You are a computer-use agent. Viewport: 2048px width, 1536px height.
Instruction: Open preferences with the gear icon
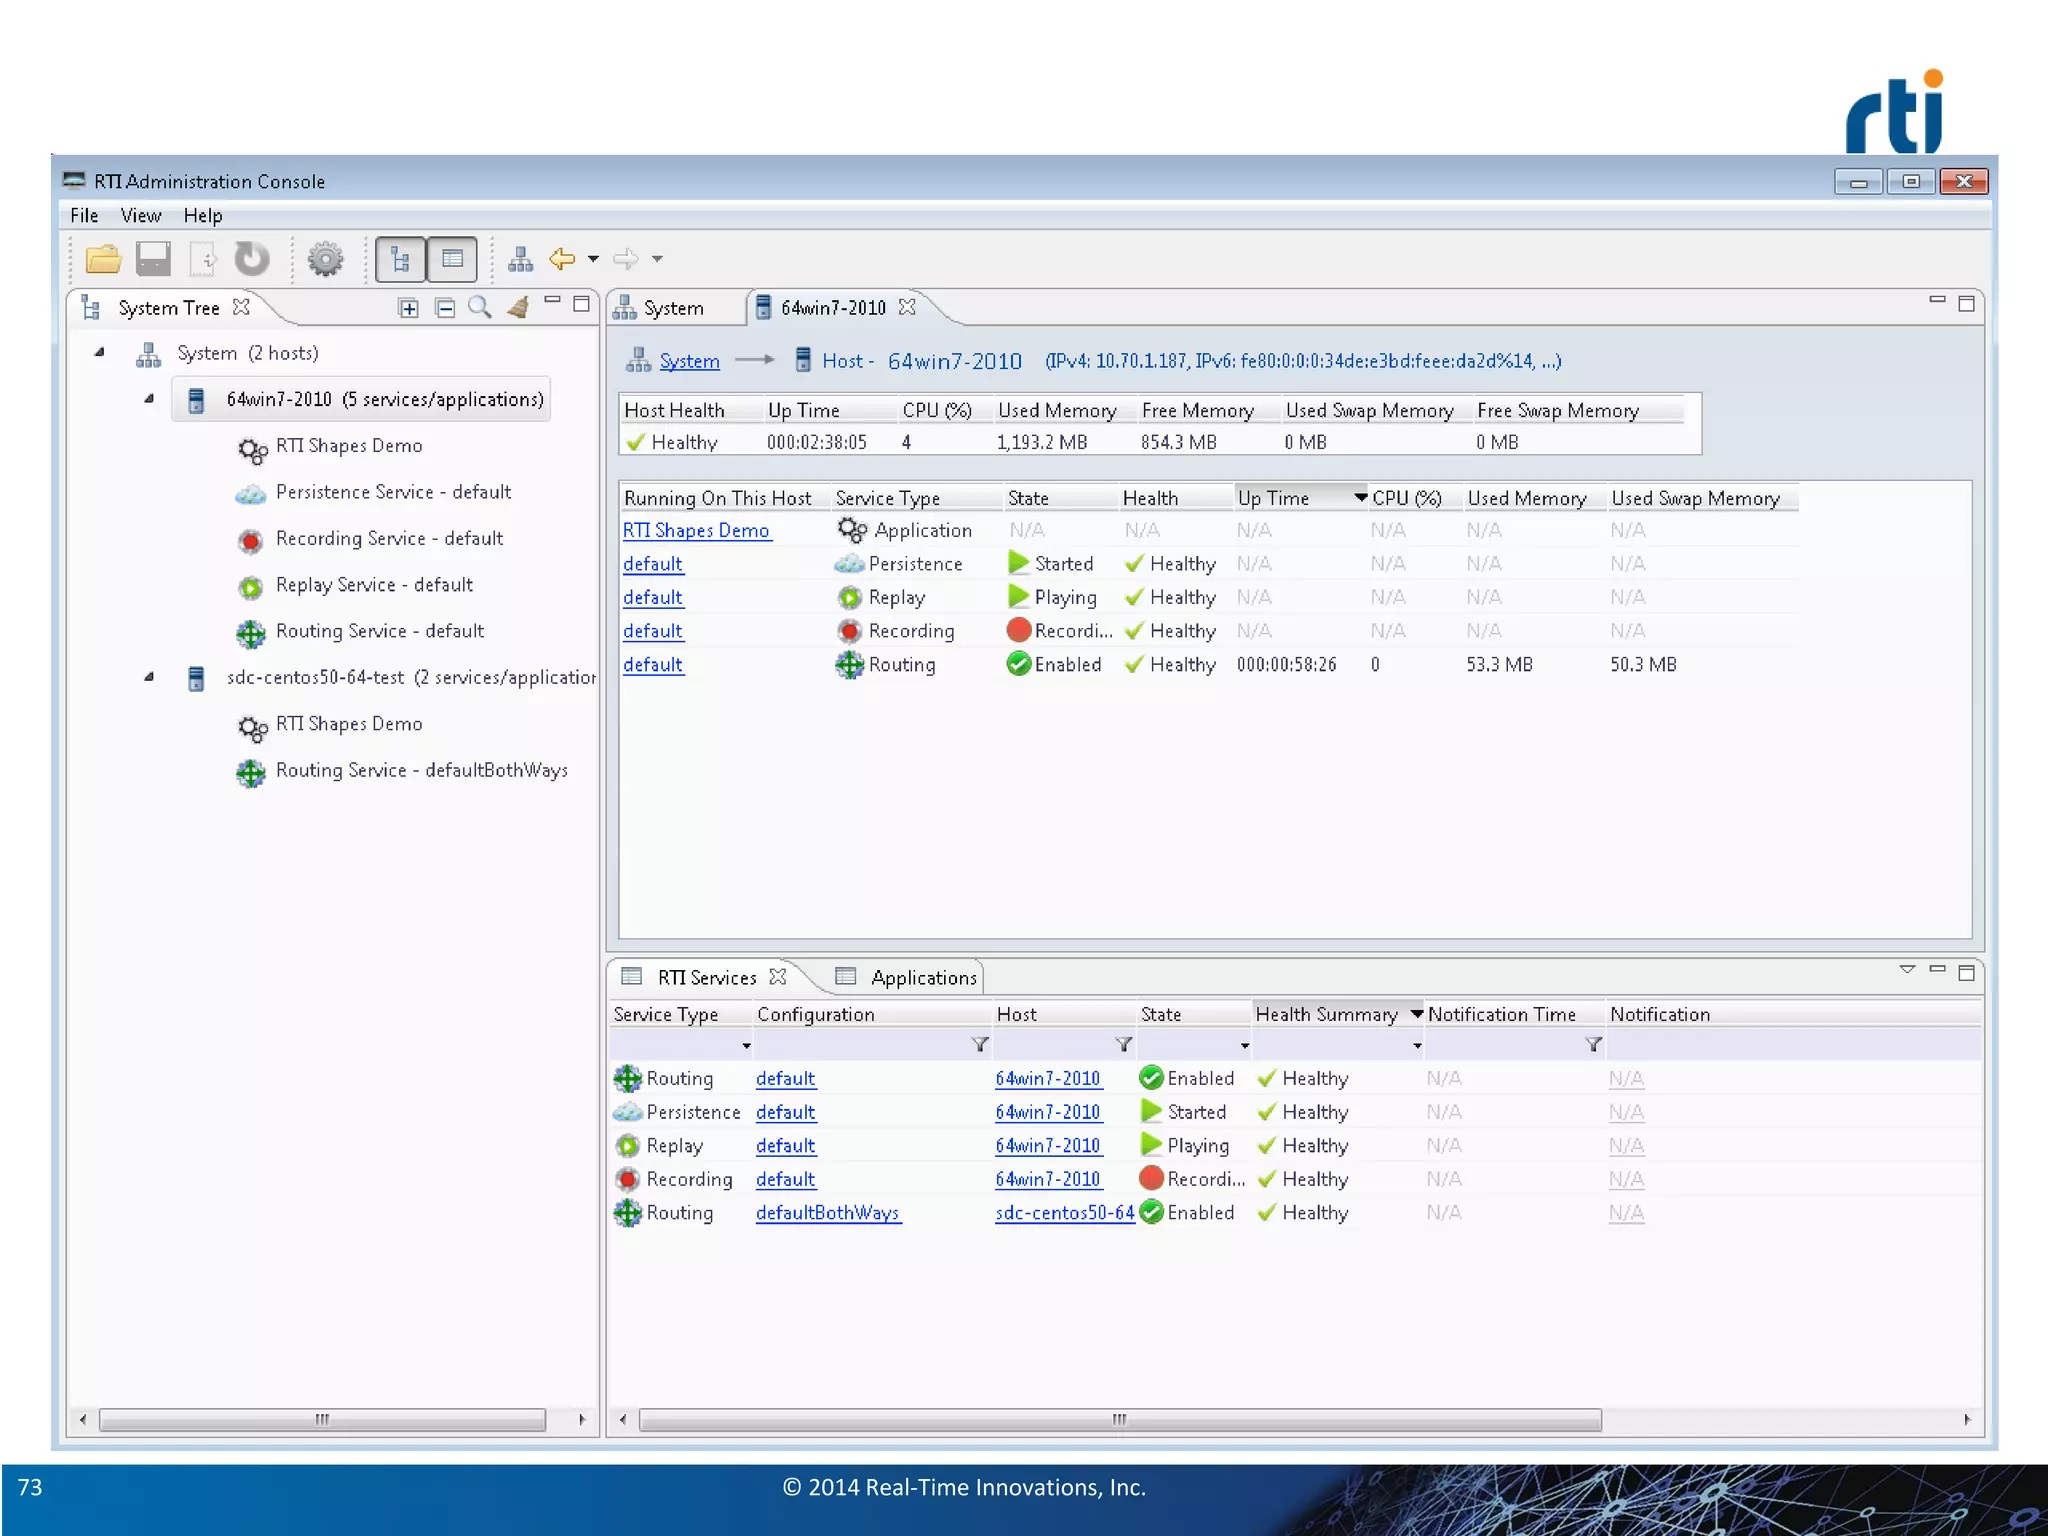[325, 259]
